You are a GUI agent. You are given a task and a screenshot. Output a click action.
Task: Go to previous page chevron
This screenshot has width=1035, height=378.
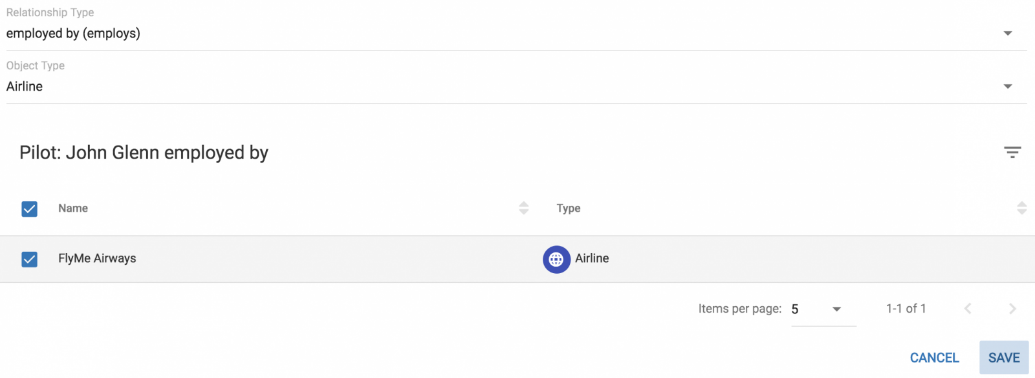[x=968, y=309]
